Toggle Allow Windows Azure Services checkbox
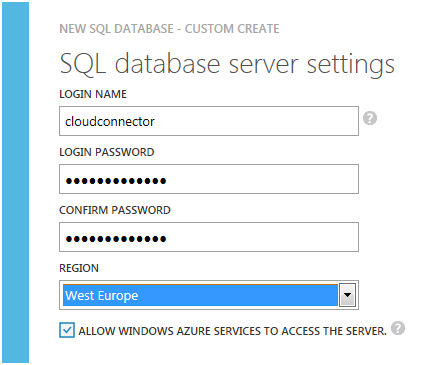This screenshot has width=441, height=365. pyautogui.click(x=67, y=330)
